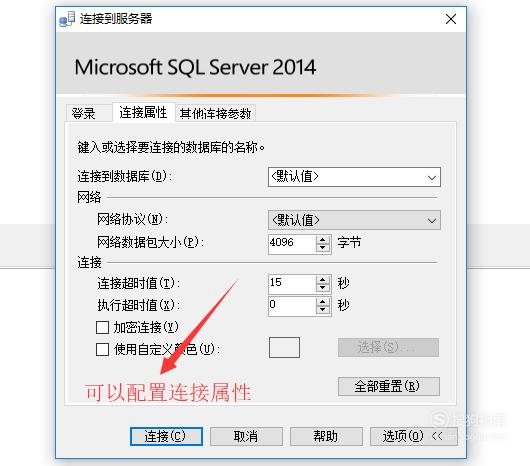Collapse options with 选项(O) << button

click(414, 436)
